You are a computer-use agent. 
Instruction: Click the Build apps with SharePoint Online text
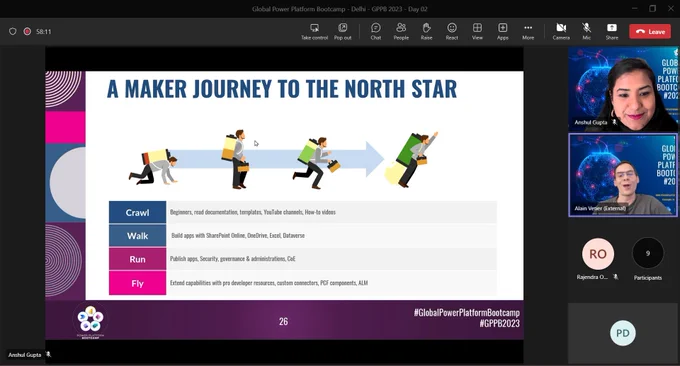(x=238, y=235)
